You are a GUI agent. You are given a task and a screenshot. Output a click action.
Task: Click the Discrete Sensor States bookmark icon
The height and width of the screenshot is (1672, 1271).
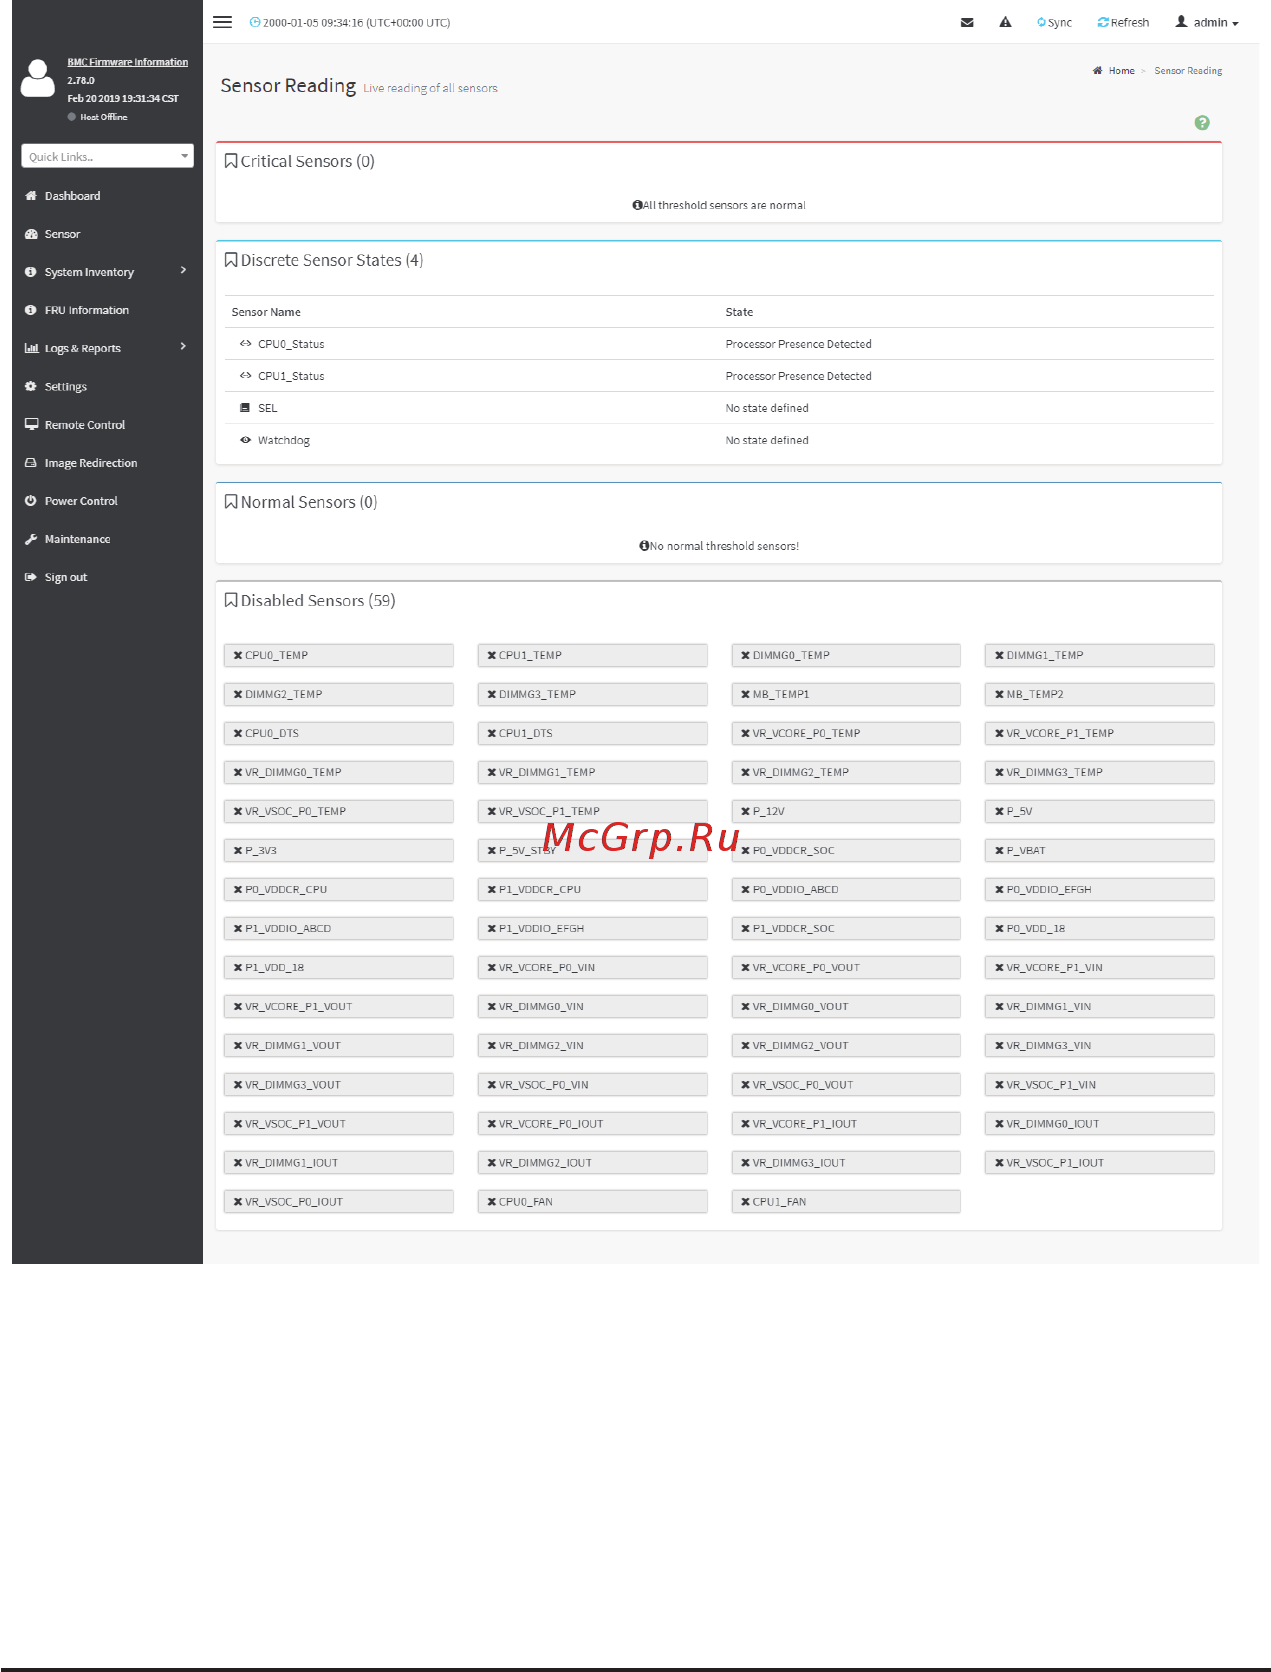(231, 260)
